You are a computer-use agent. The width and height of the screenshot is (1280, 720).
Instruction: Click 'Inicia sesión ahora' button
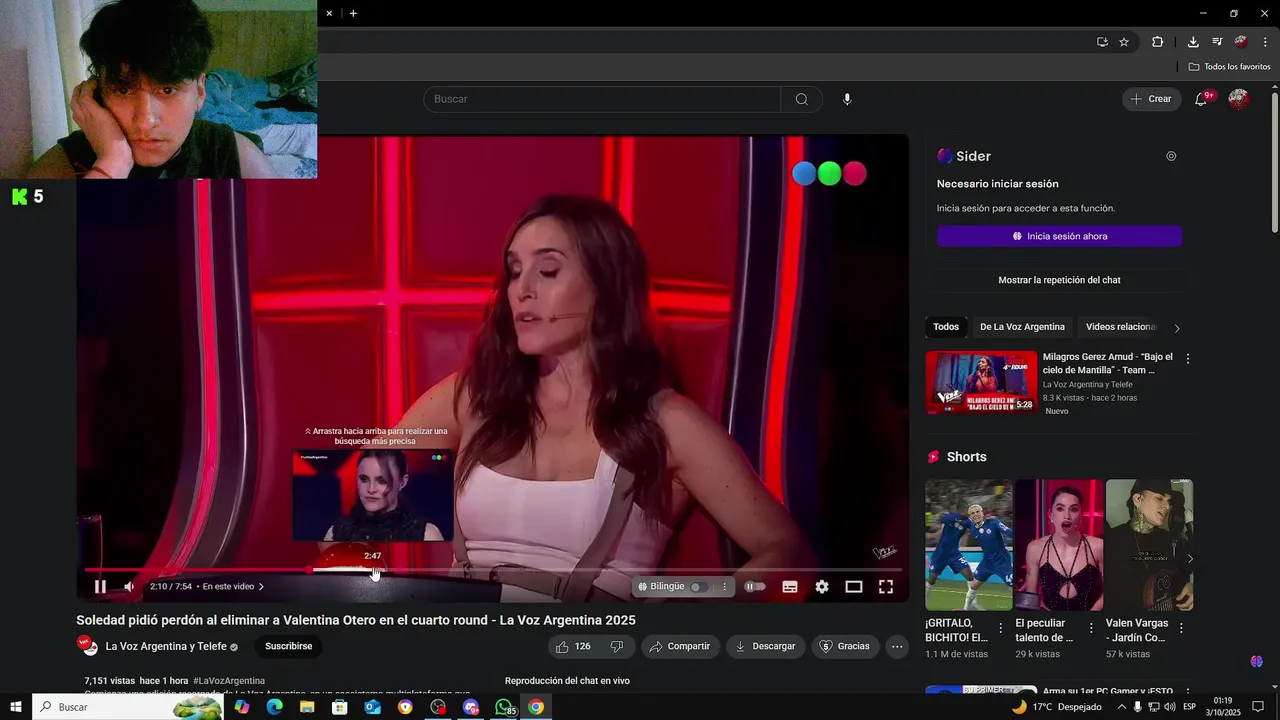tap(1059, 236)
